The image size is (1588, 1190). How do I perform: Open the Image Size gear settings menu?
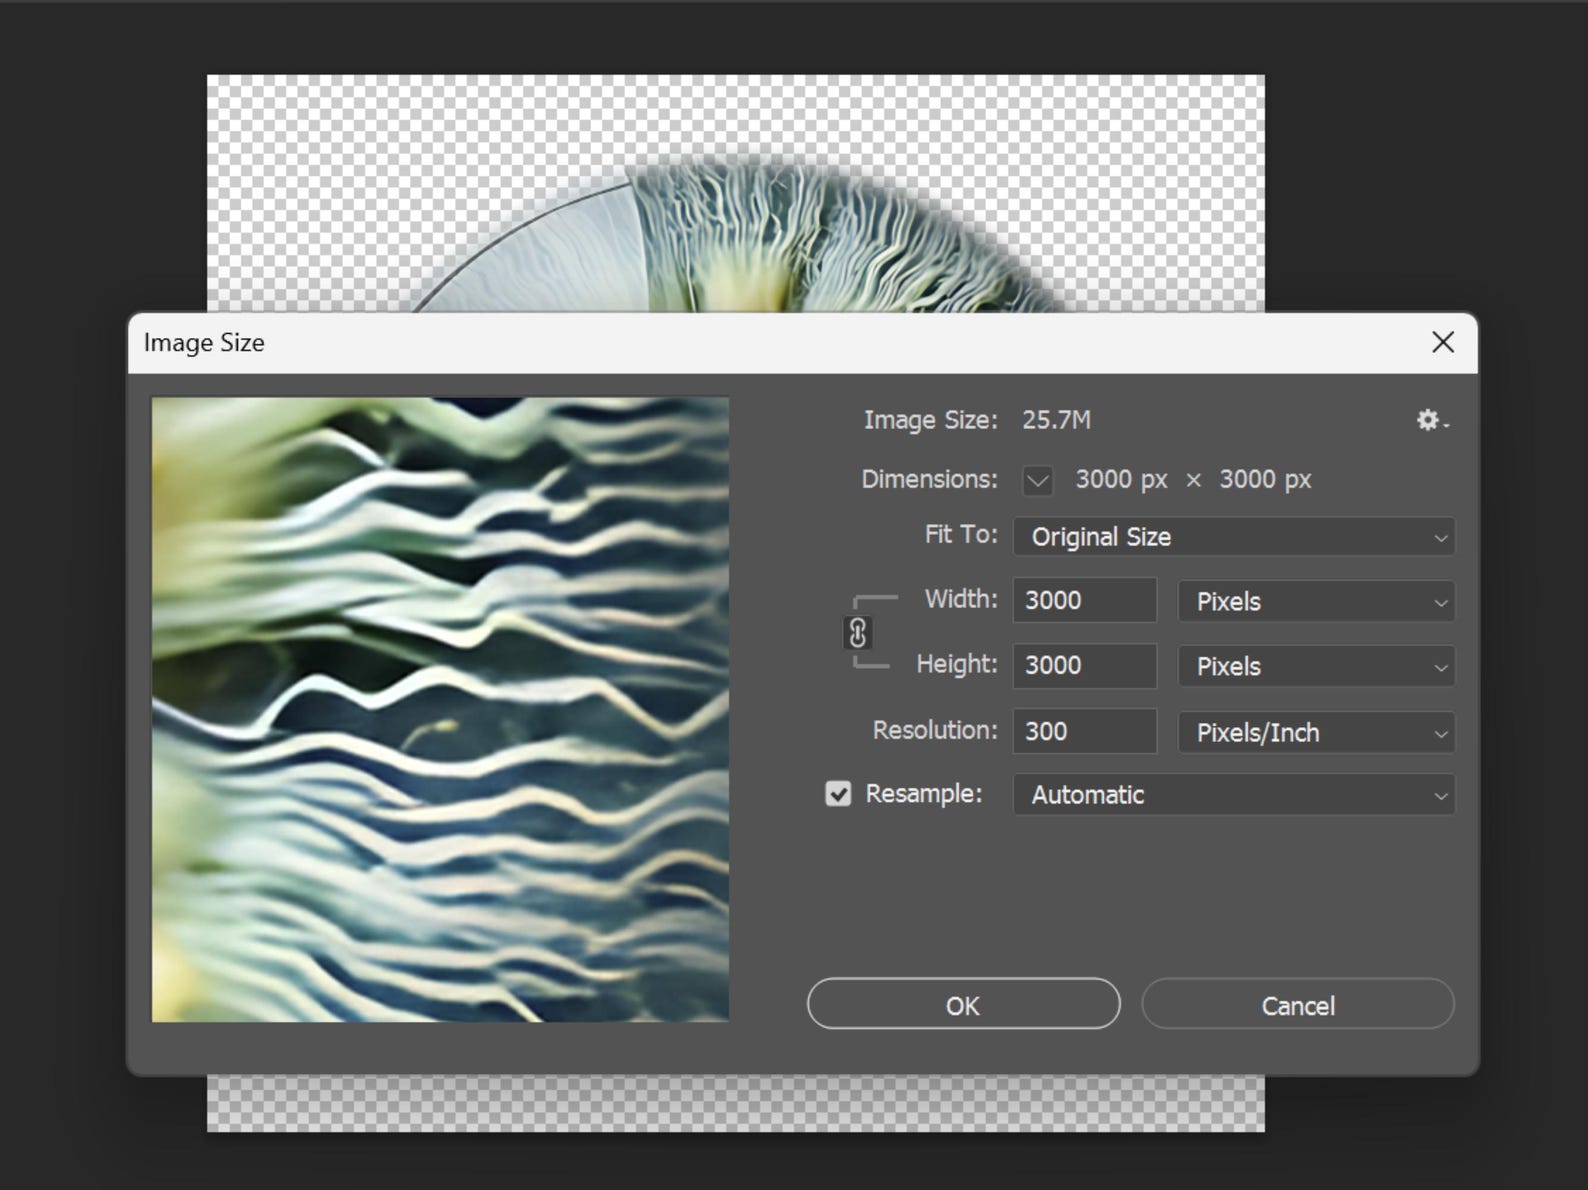pyautogui.click(x=1432, y=421)
